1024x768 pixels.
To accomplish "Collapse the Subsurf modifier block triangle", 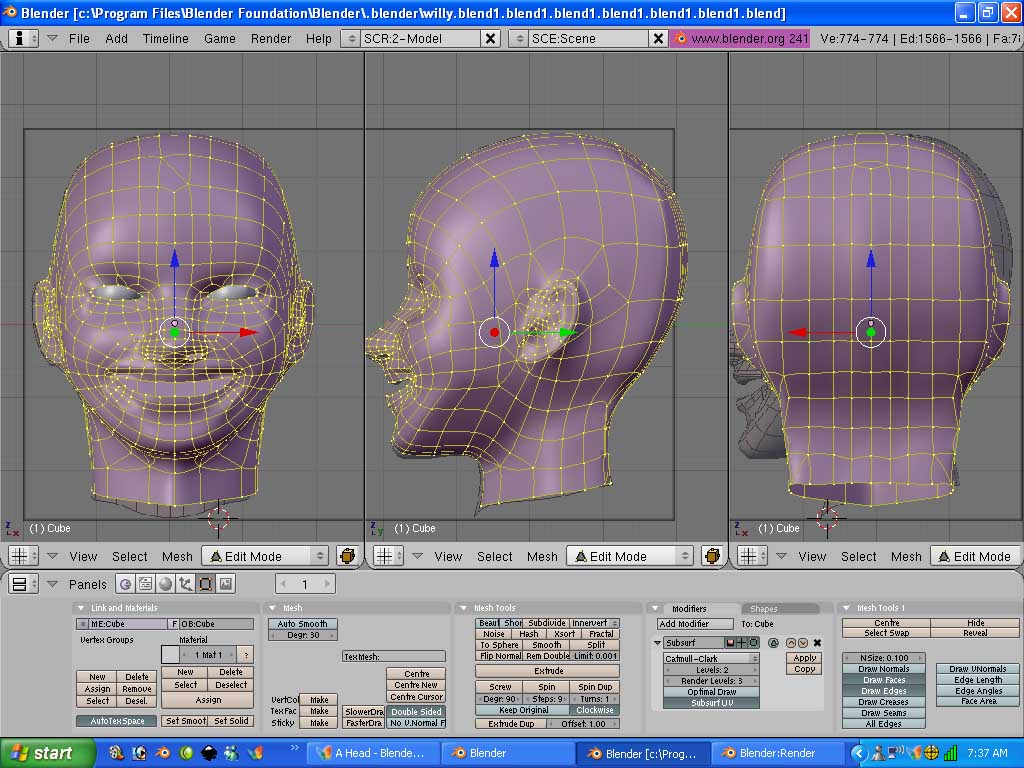I will [x=657, y=643].
